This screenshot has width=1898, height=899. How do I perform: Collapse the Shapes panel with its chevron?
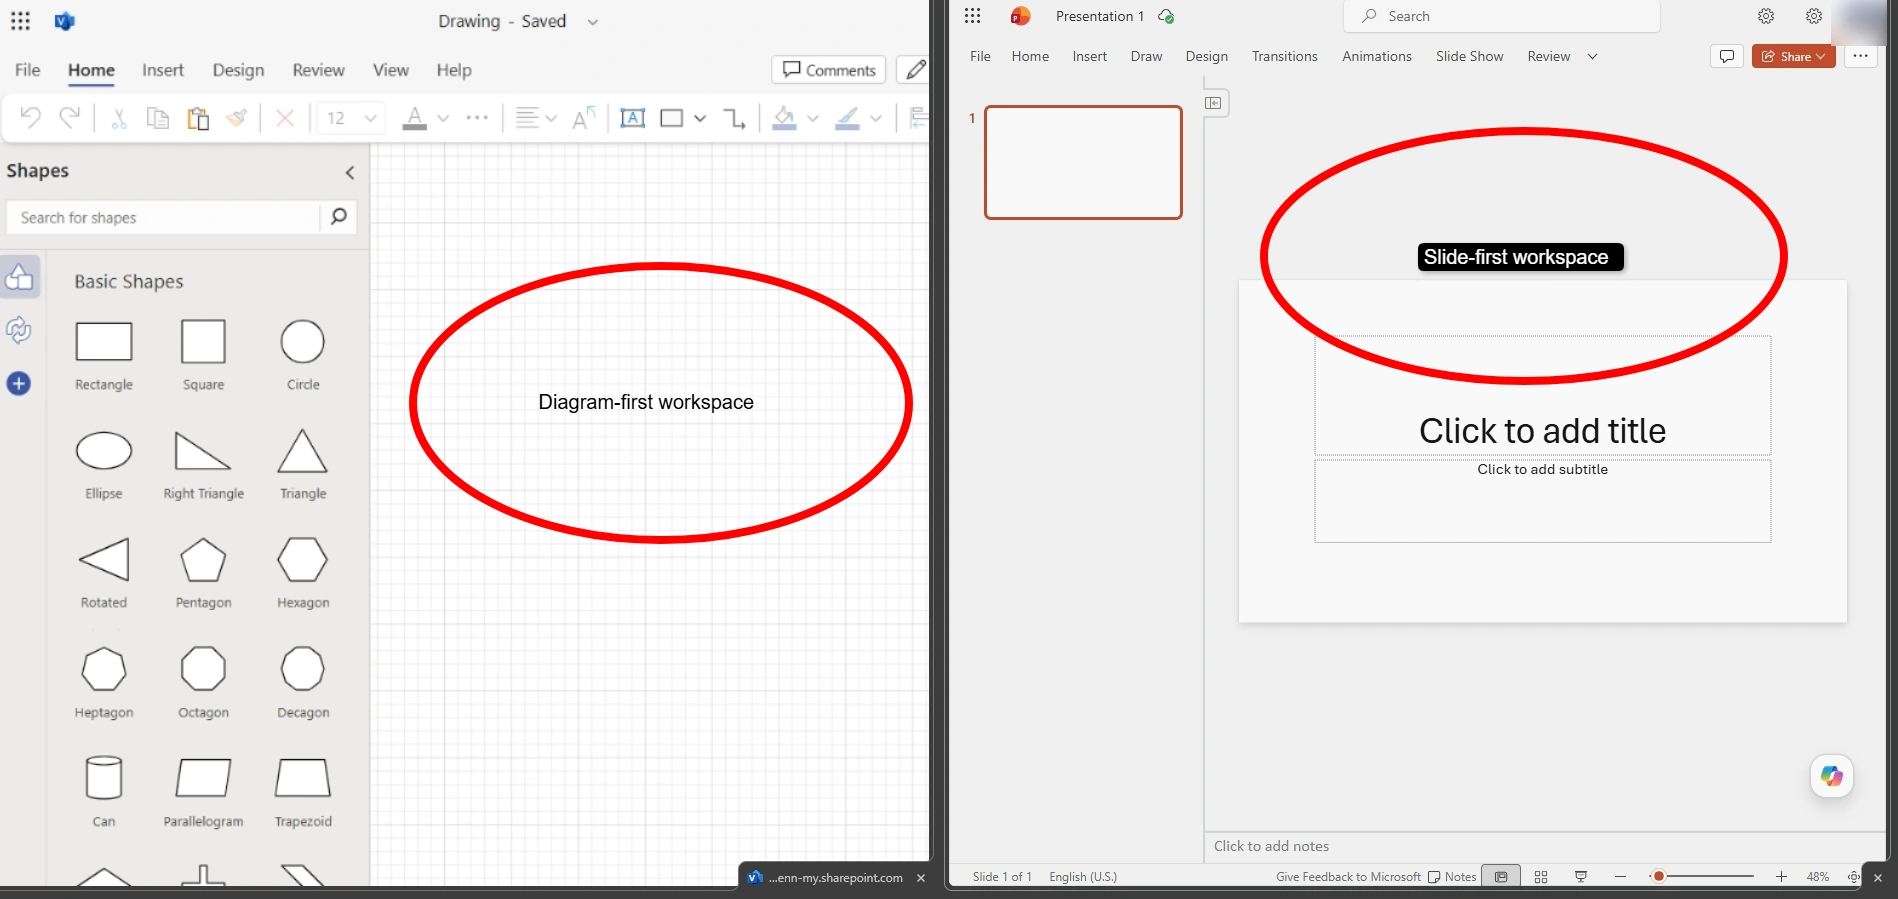tap(350, 173)
